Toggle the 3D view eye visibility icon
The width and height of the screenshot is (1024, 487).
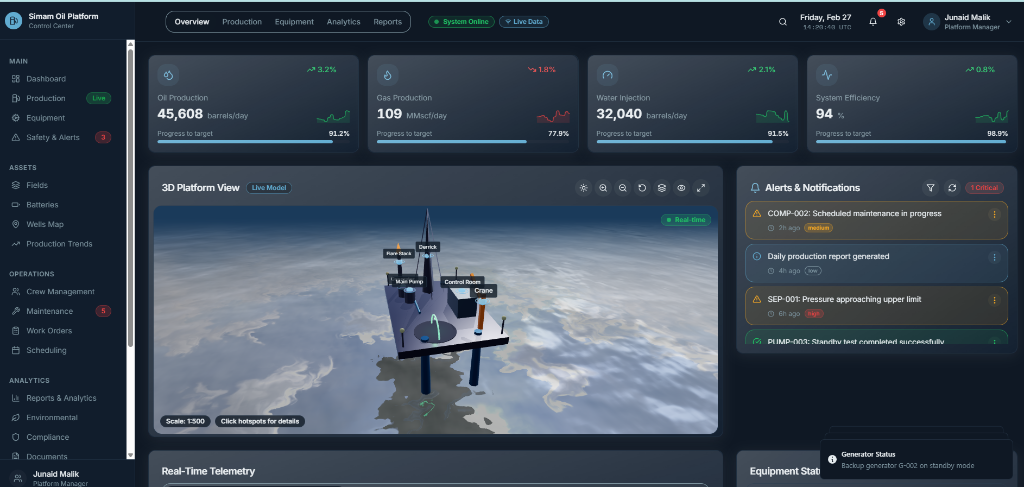[681, 188]
